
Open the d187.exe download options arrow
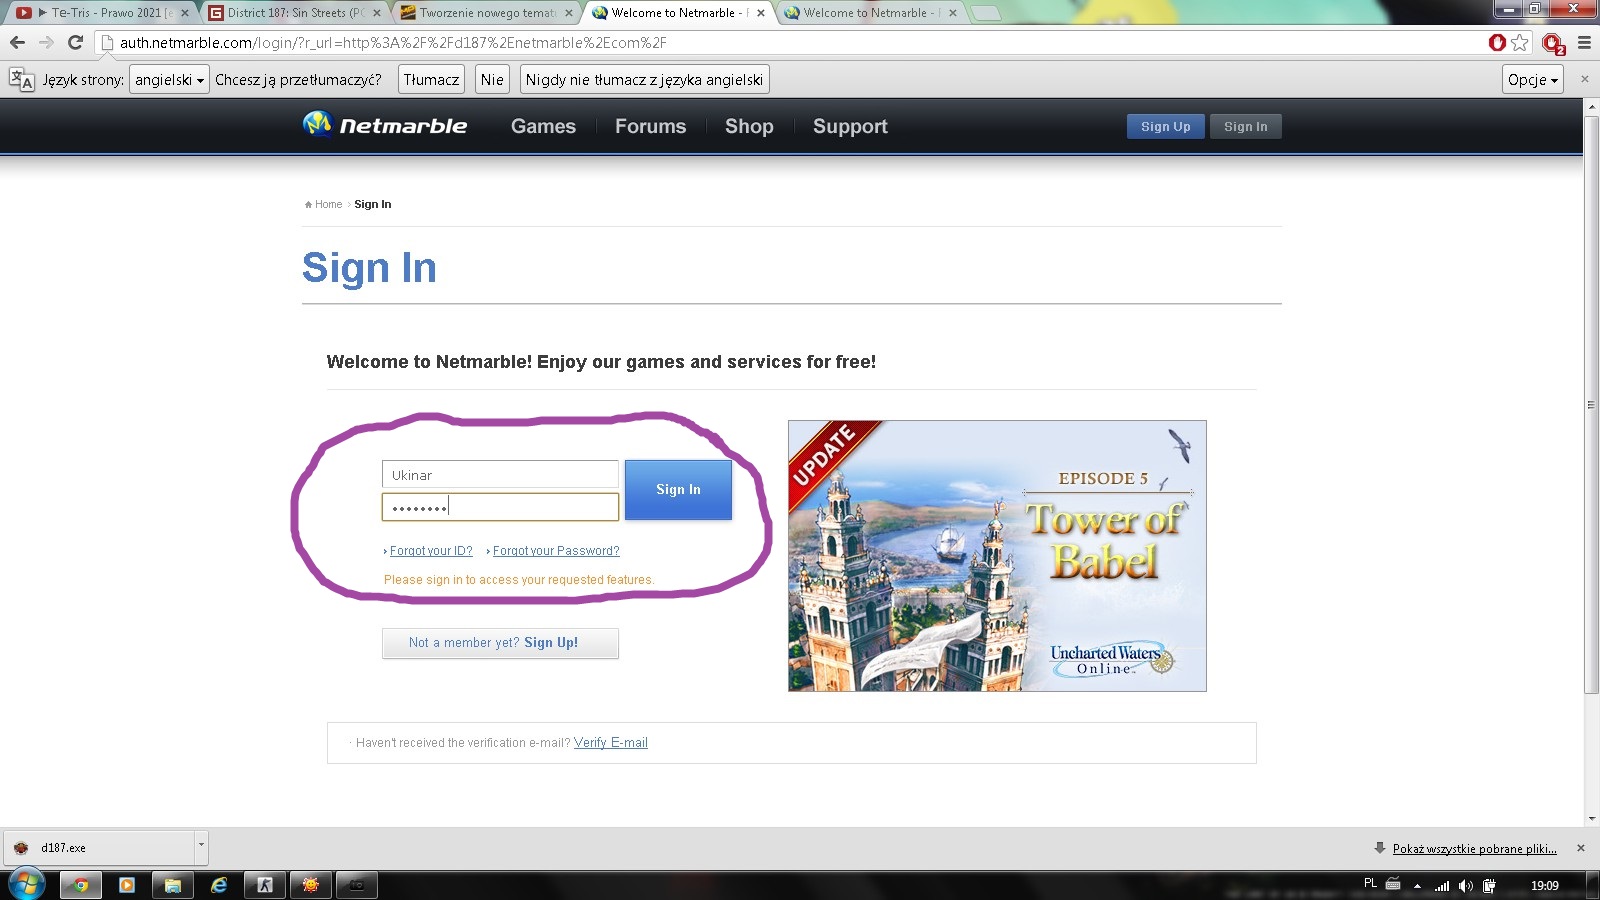201,846
